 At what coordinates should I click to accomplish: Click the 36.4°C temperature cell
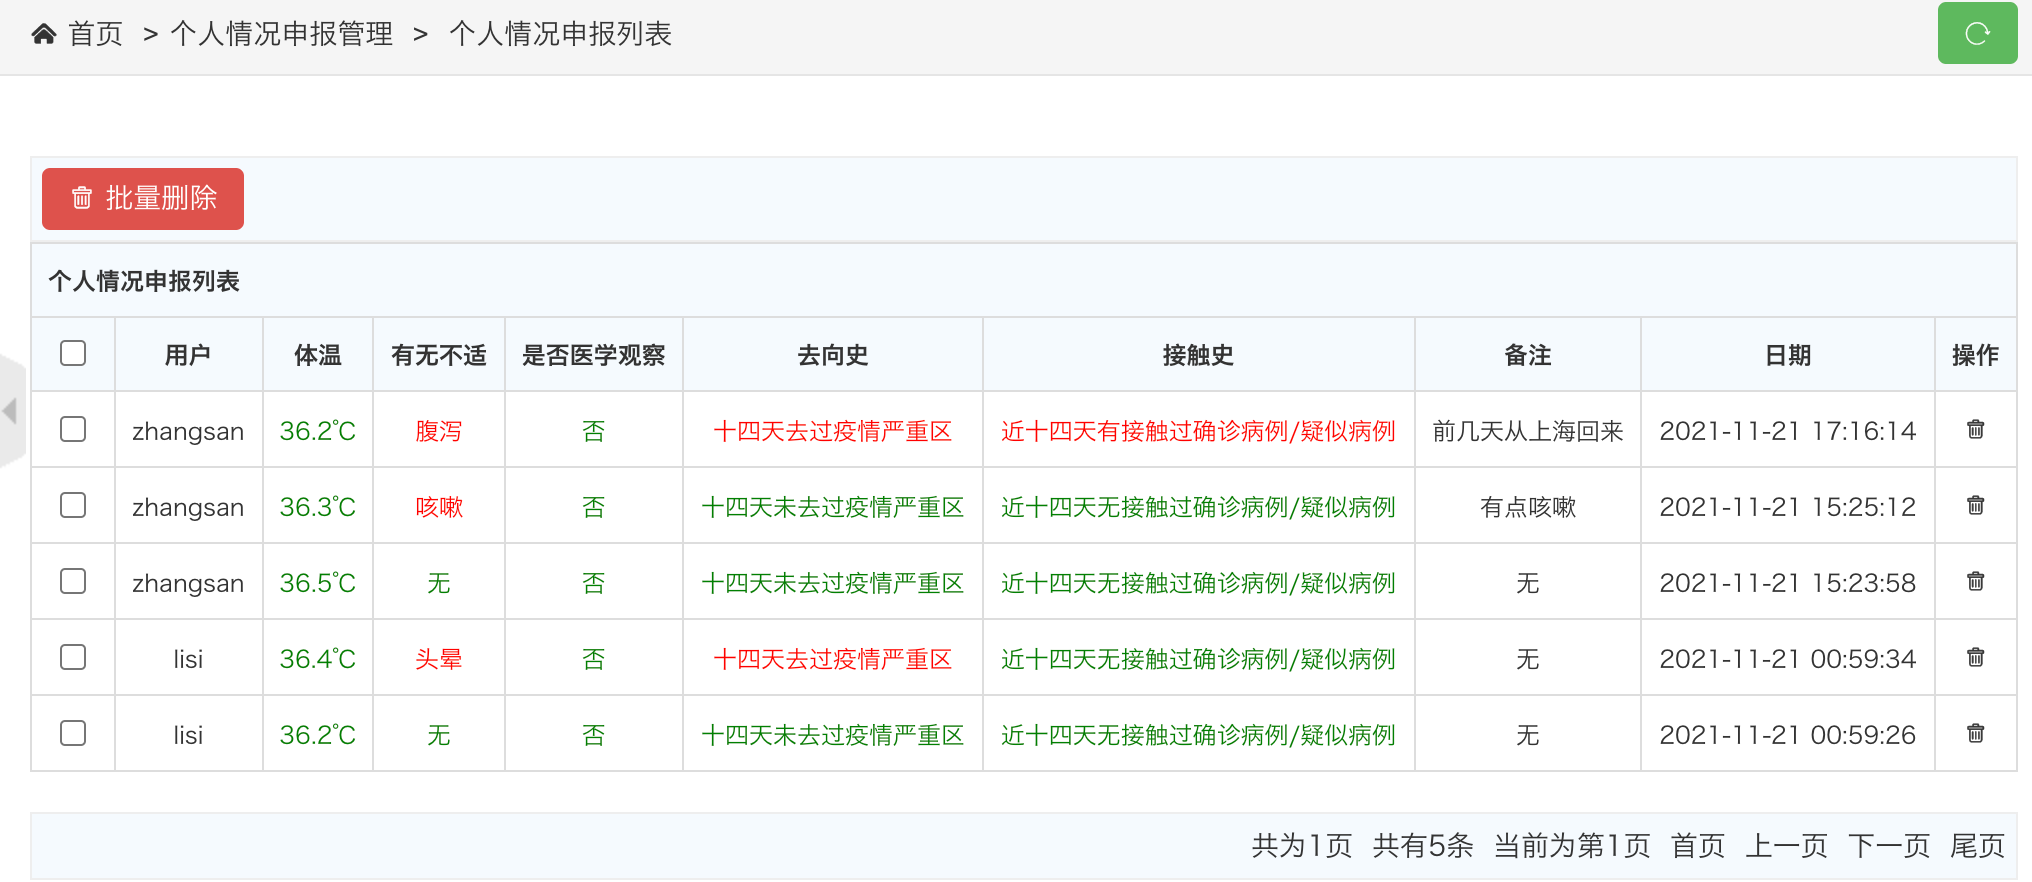(x=318, y=659)
